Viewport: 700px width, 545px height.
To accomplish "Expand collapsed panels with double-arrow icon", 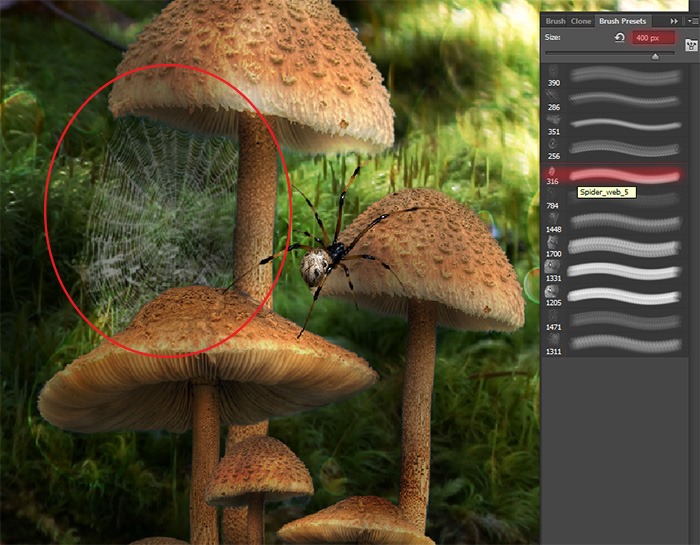I will (674, 21).
